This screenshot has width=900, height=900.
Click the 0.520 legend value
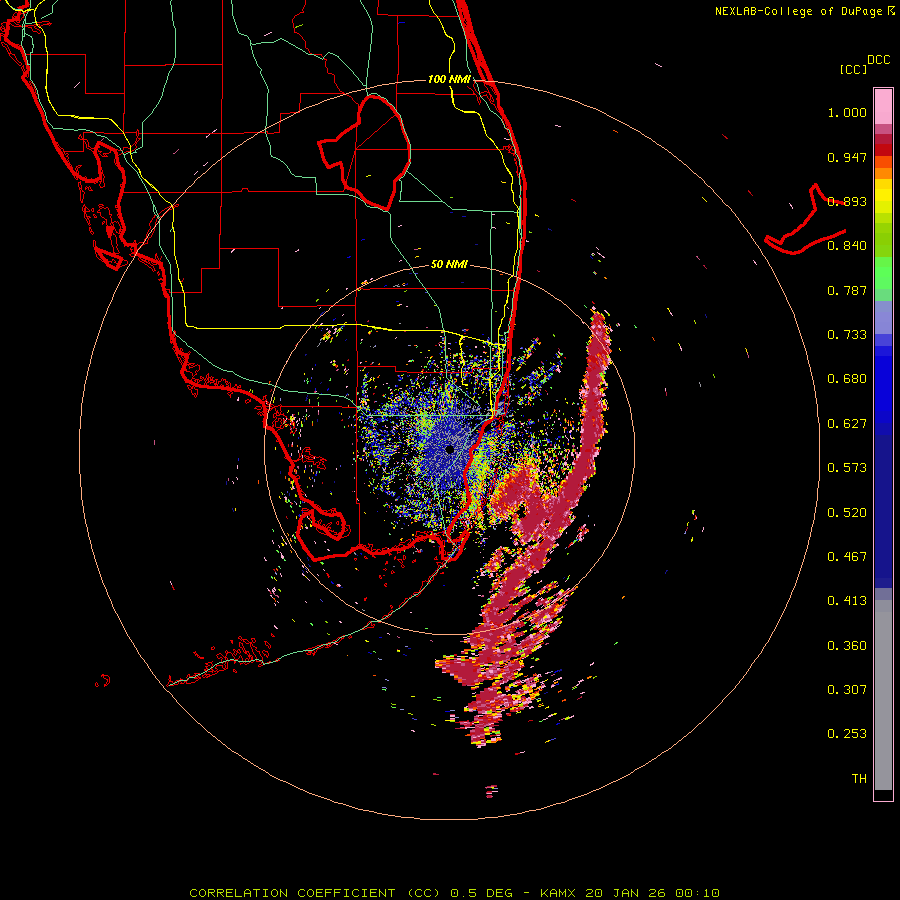tap(847, 513)
